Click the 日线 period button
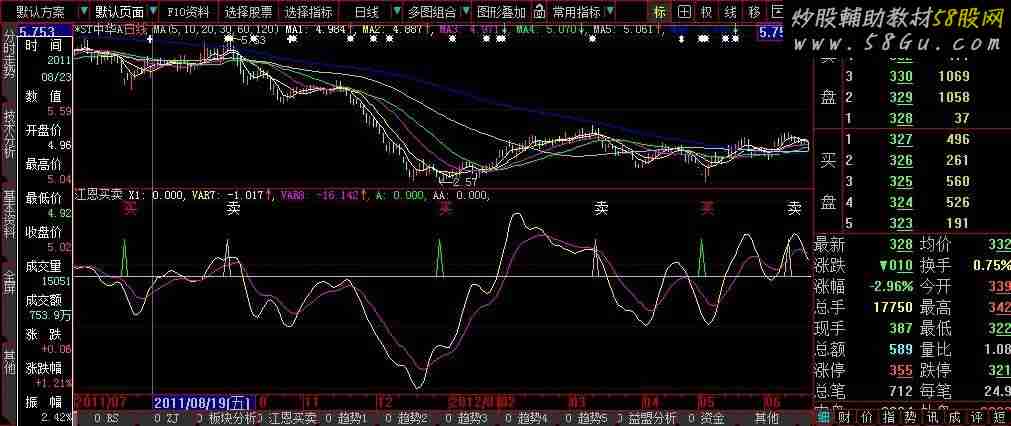1011x426 pixels. point(366,12)
